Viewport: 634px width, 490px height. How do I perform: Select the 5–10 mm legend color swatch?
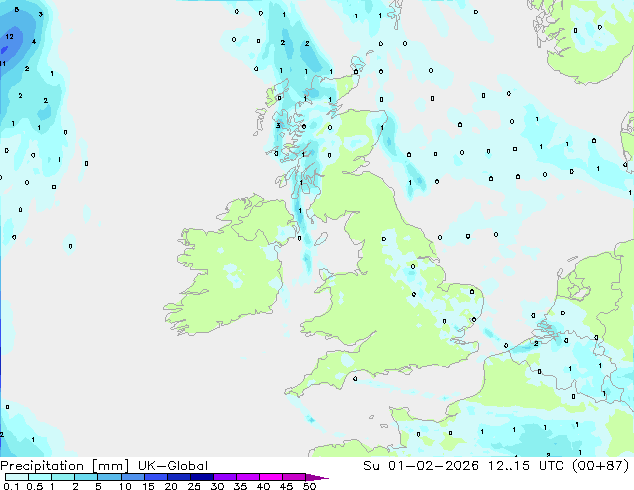(109, 477)
